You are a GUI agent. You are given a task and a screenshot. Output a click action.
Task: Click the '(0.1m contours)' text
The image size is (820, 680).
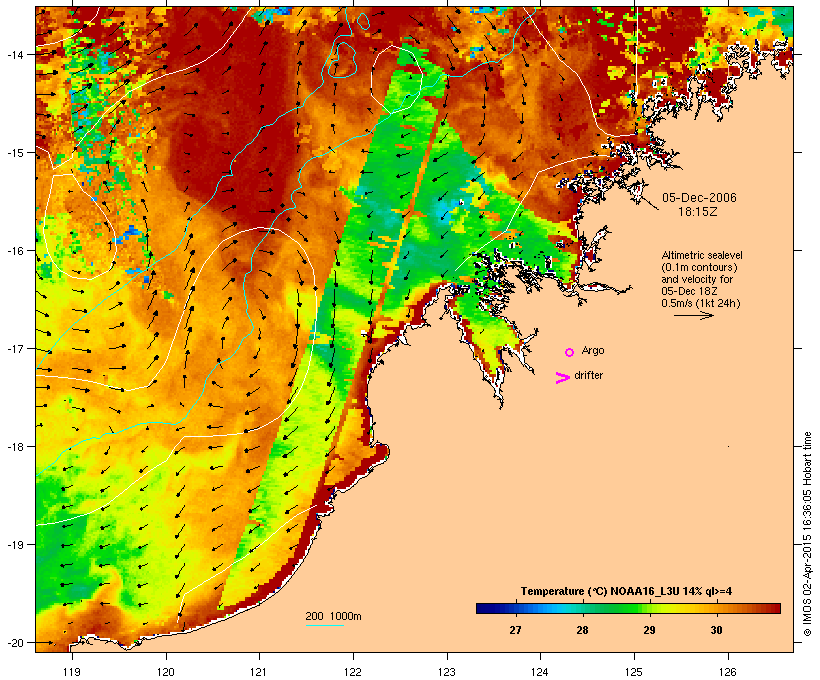tap(699, 267)
